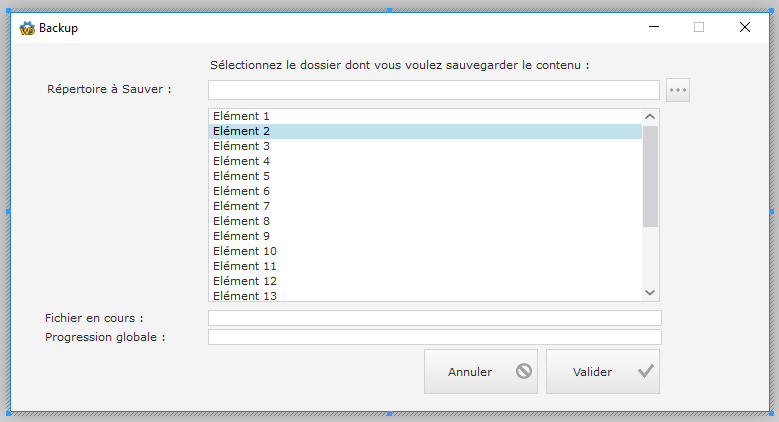Viewport: 779px width, 422px height.
Task: Choose Elément 13 at list bottom
Action: pos(245,295)
